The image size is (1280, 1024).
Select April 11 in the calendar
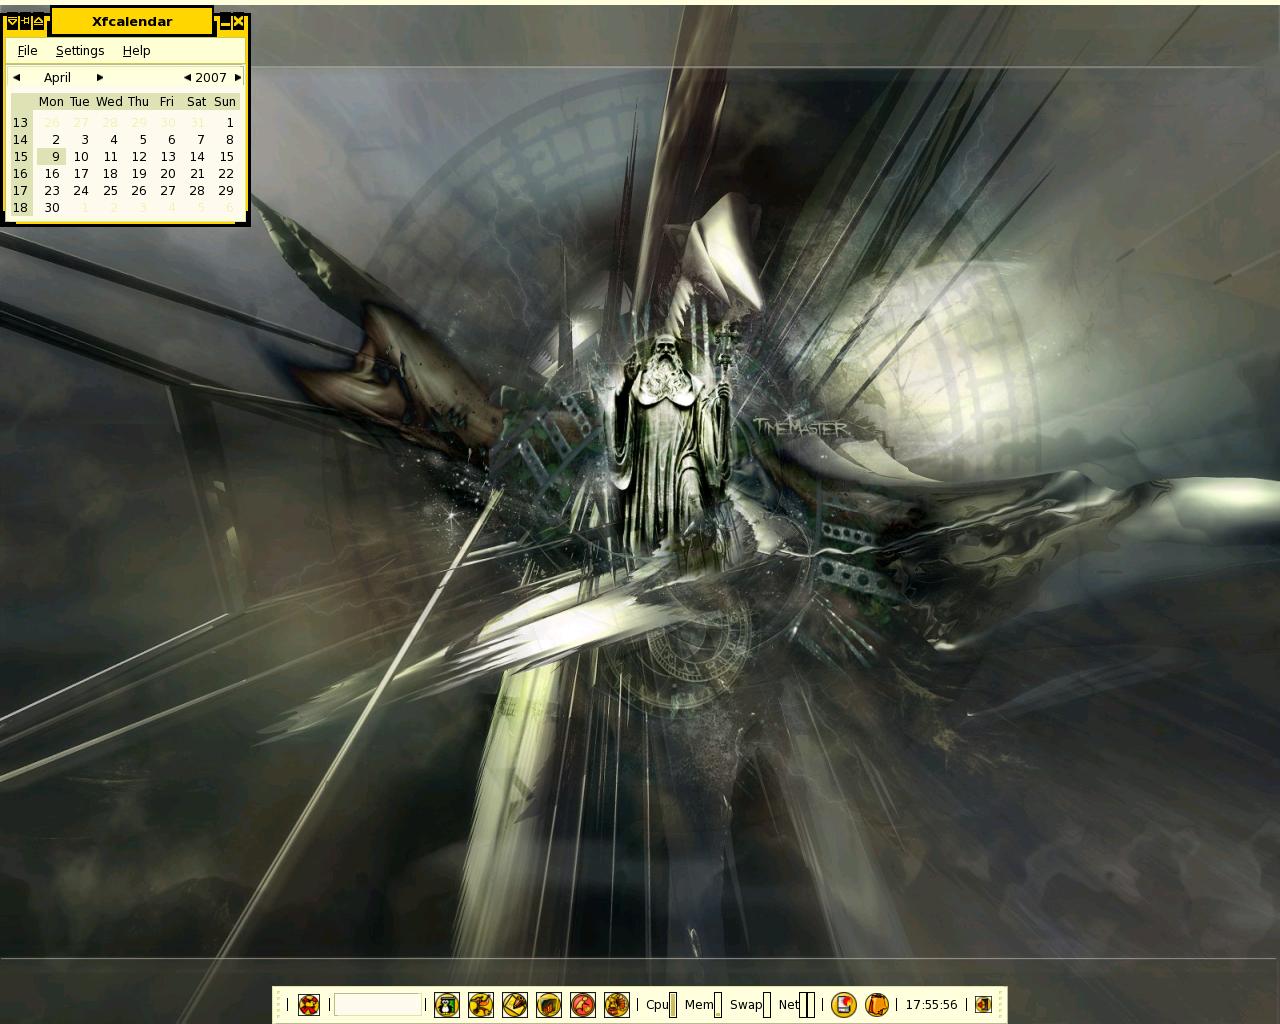[x=110, y=156]
